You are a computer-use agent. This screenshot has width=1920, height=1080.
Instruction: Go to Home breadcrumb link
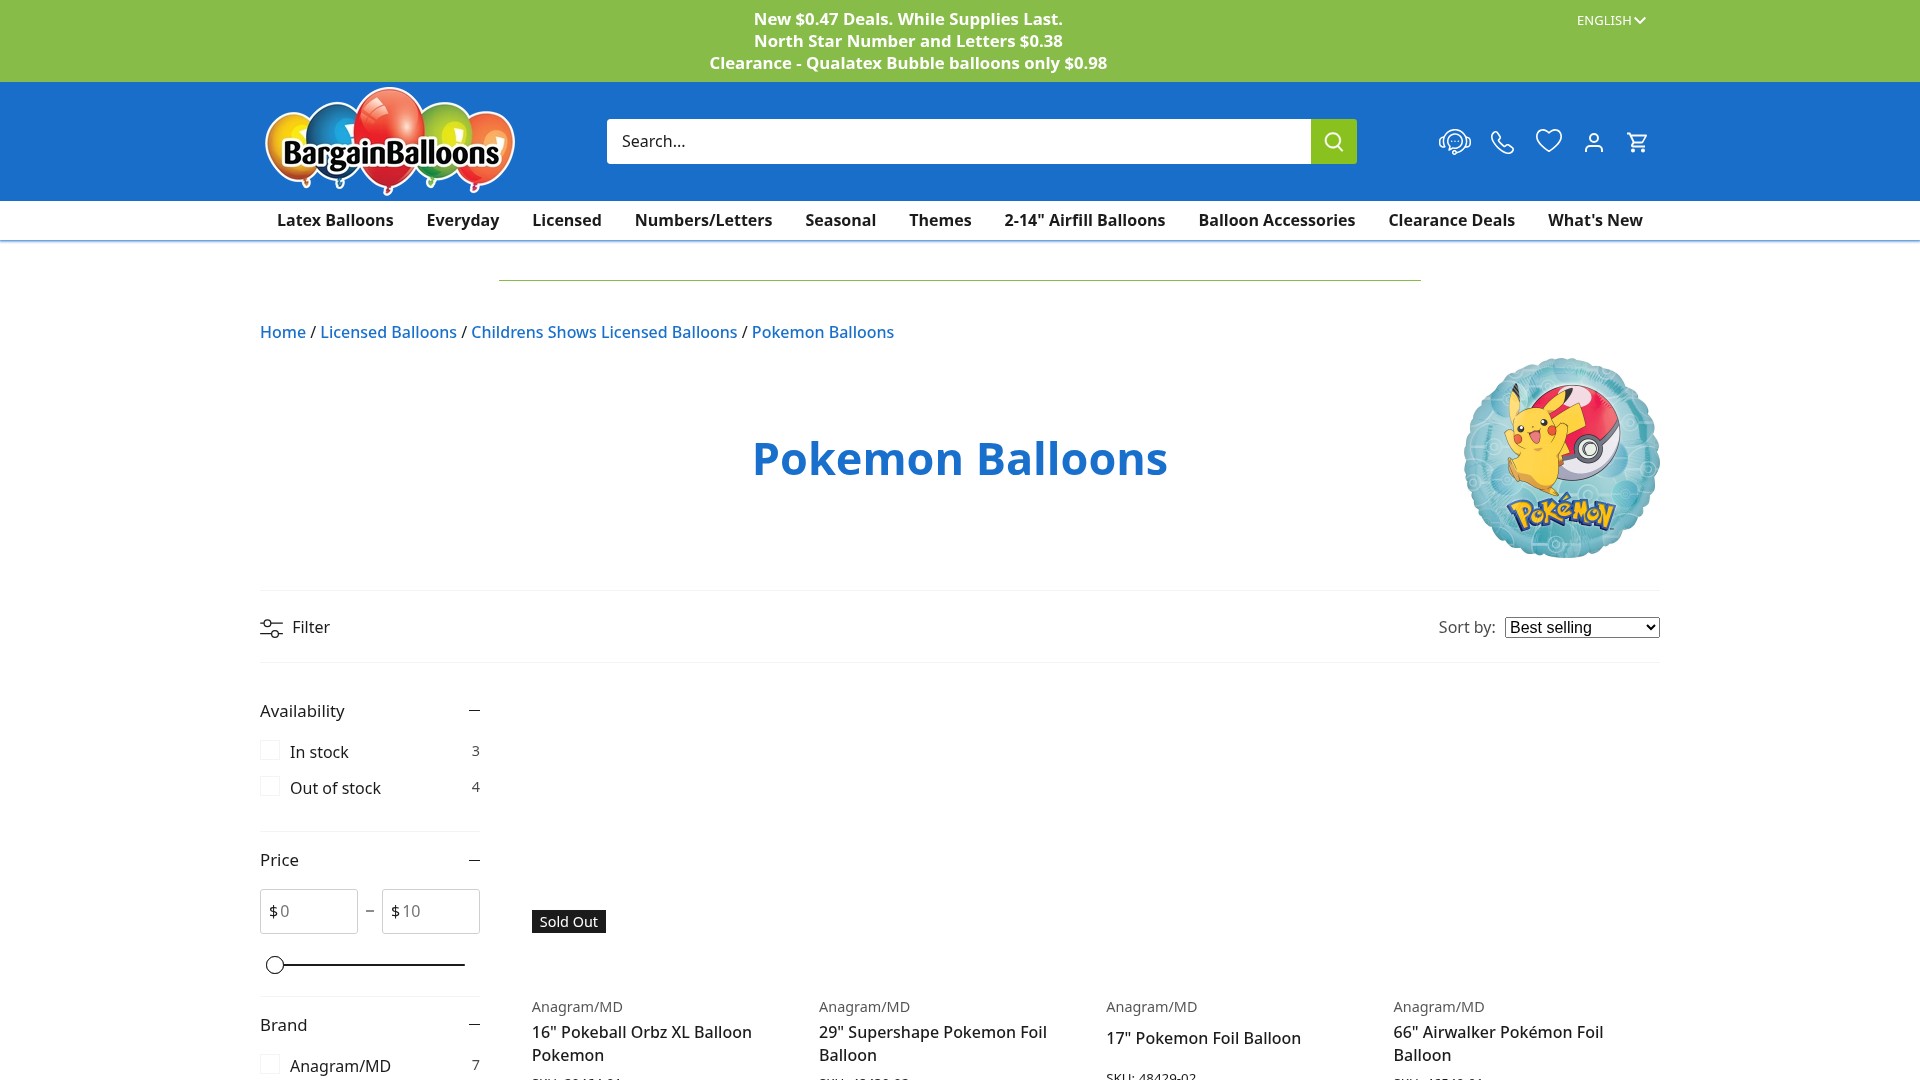pos(283,332)
